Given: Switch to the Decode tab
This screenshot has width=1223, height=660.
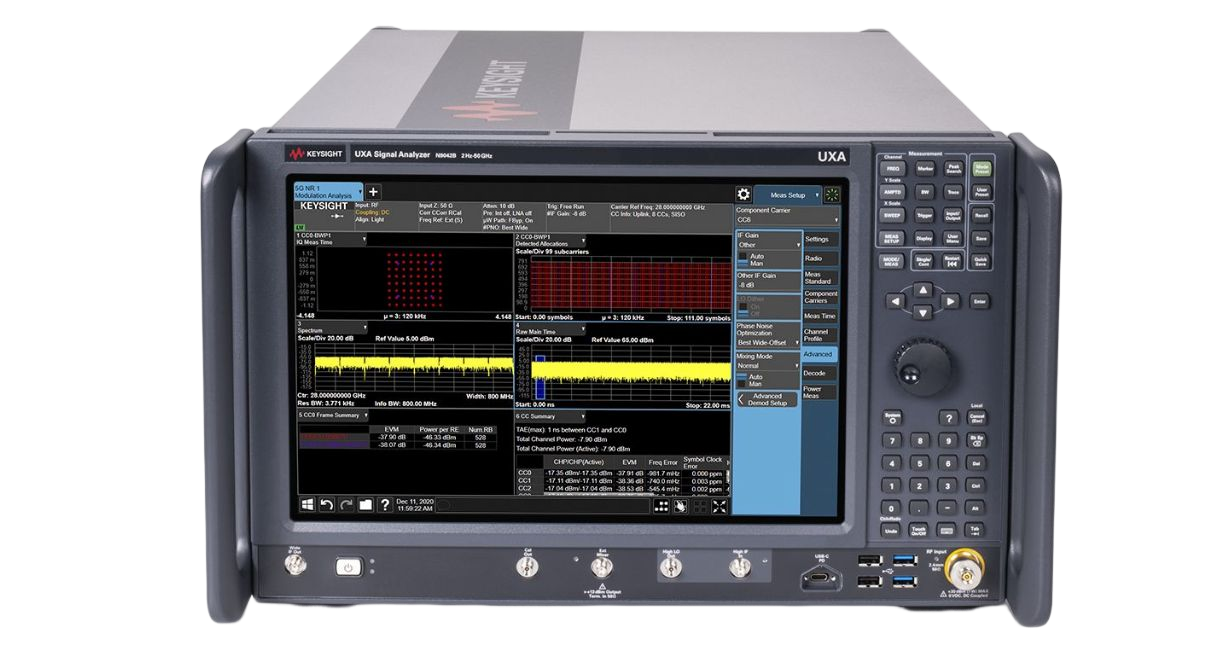Looking at the screenshot, I should click(x=815, y=373).
